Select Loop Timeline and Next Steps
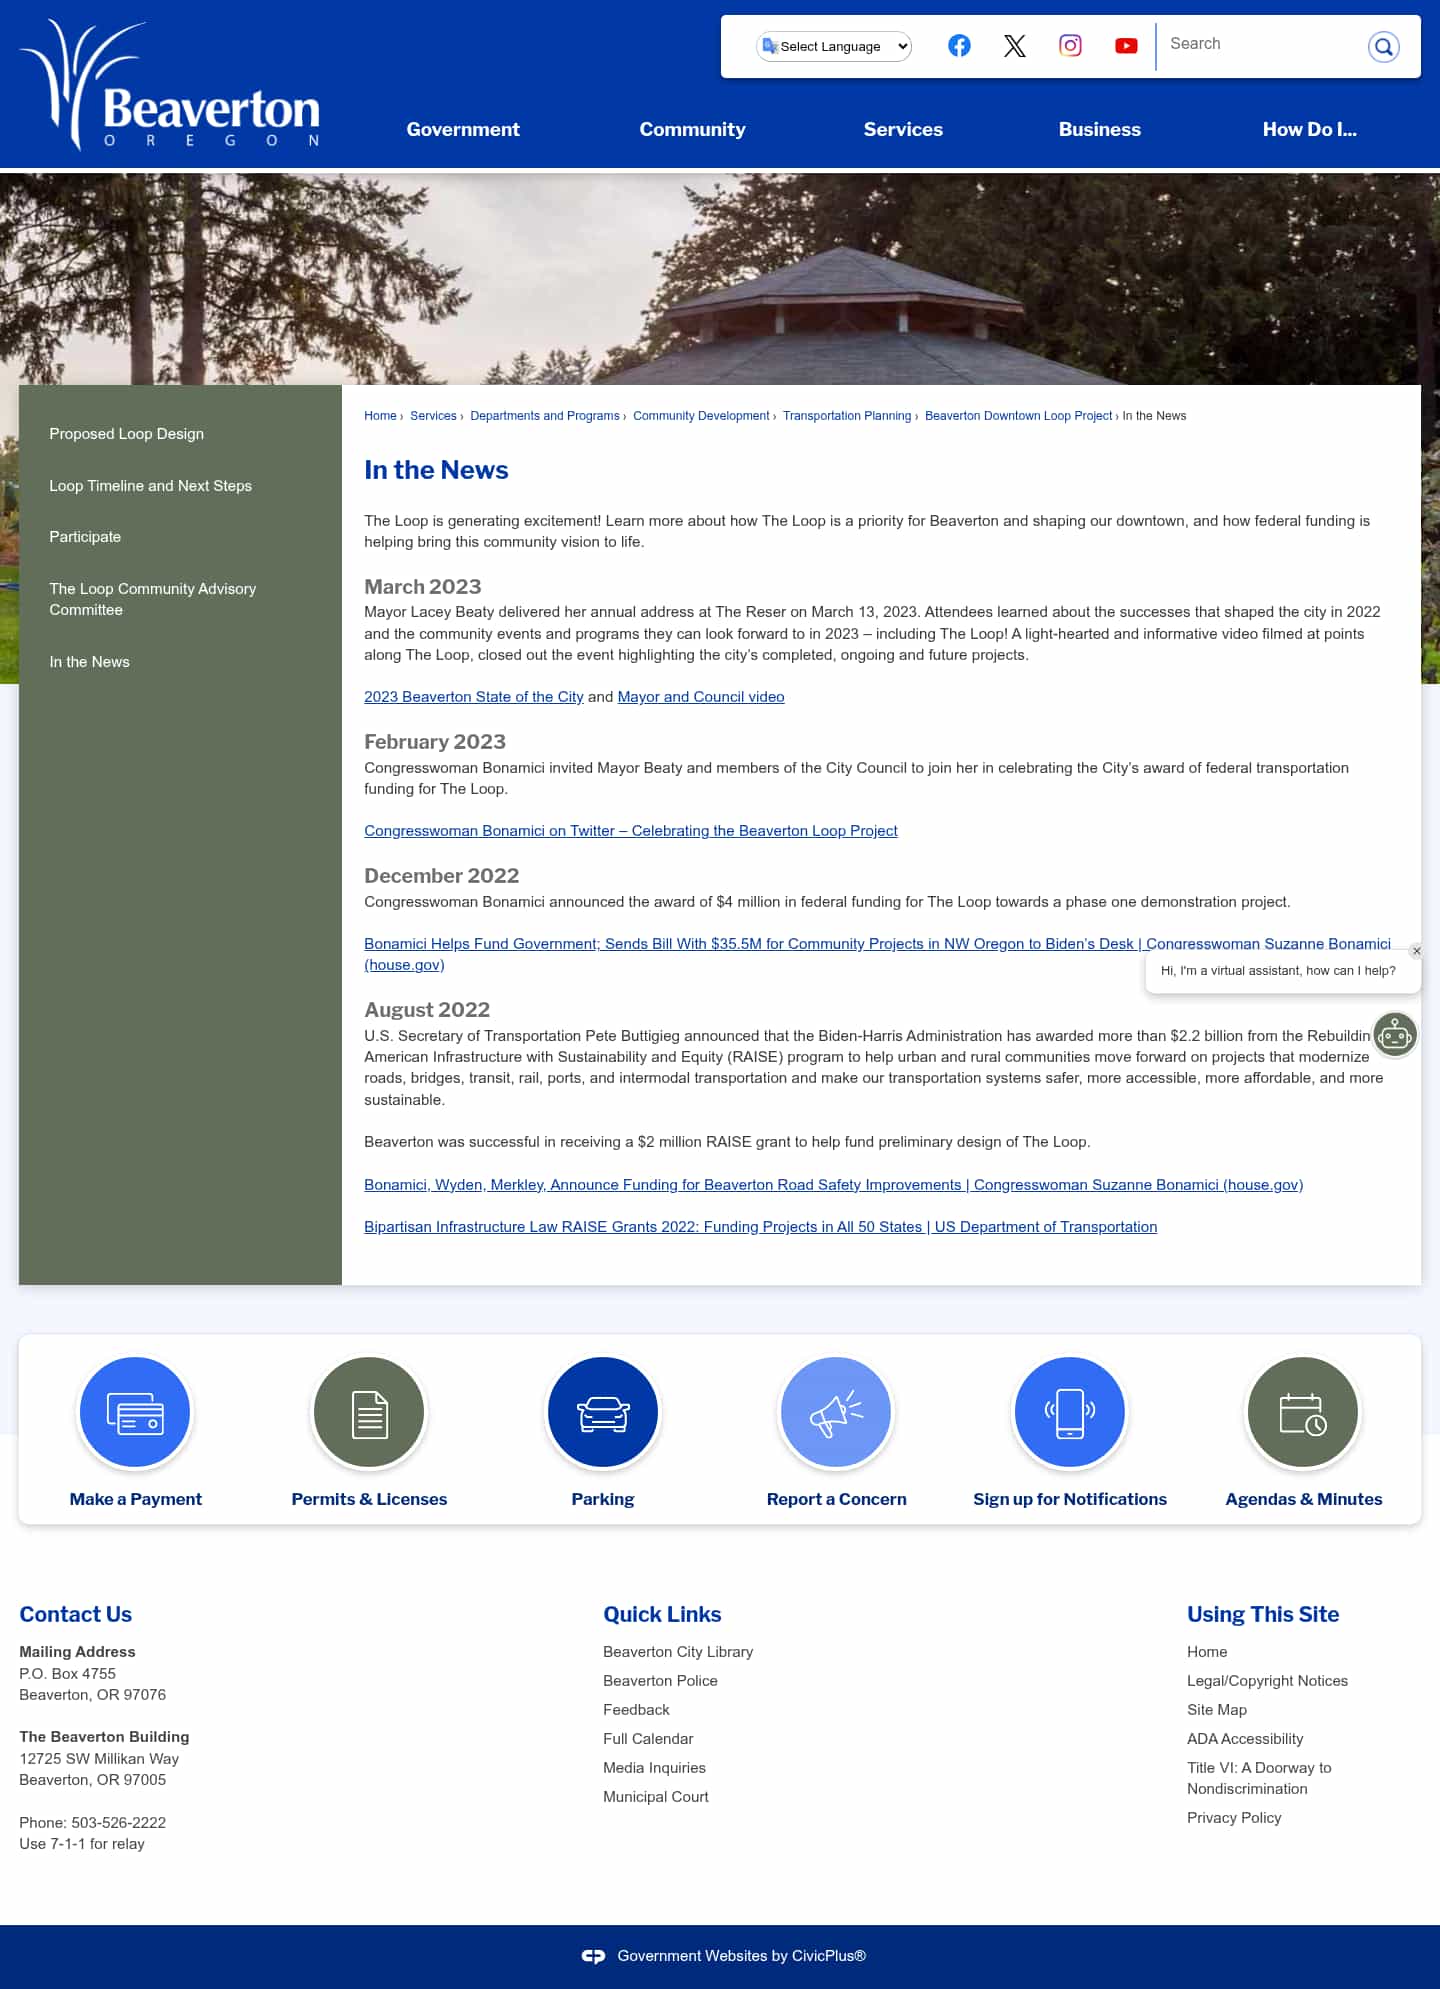The height and width of the screenshot is (1989, 1440). click(150, 486)
